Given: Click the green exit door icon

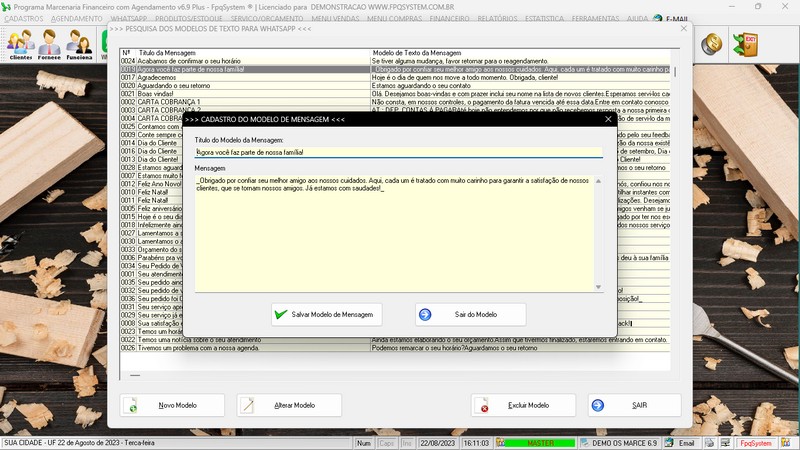Looking at the screenshot, I should [745, 44].
